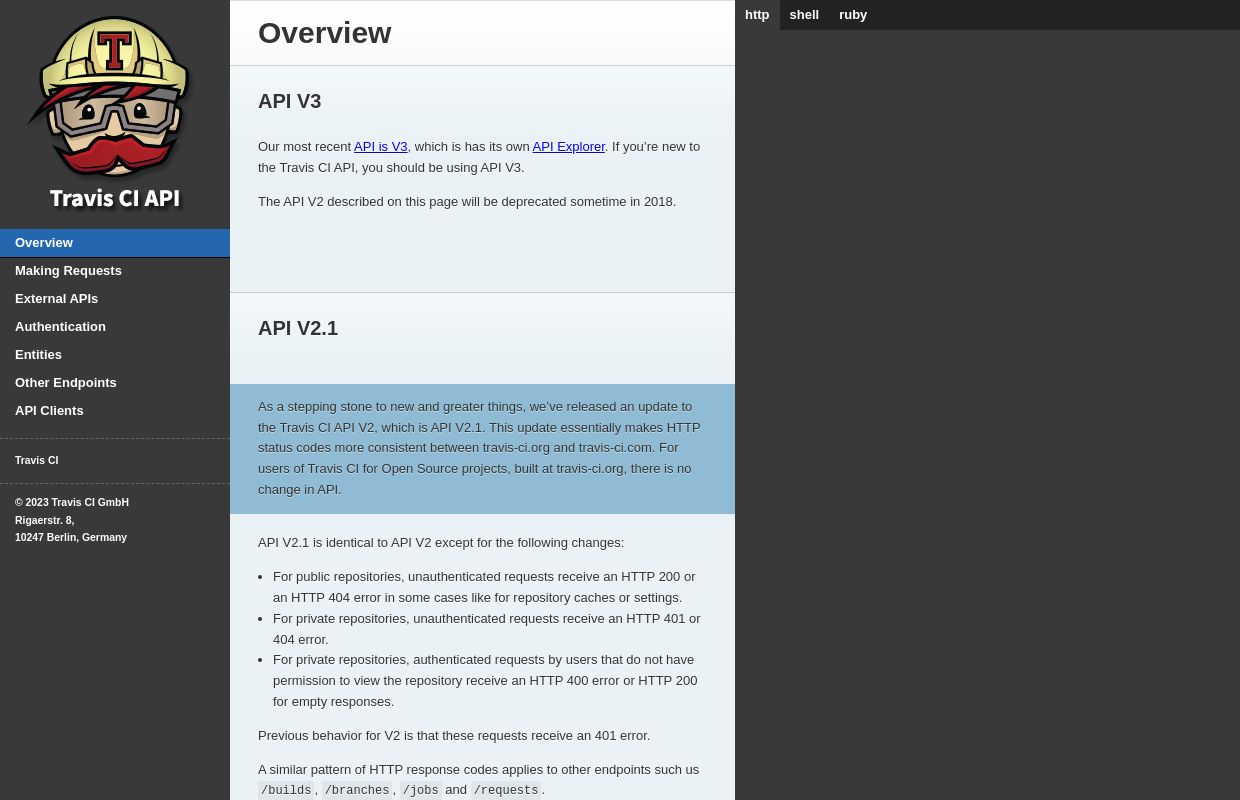Click the /builds code snippet
This screenshot has height=800, width=1240.
click(287, 791)
